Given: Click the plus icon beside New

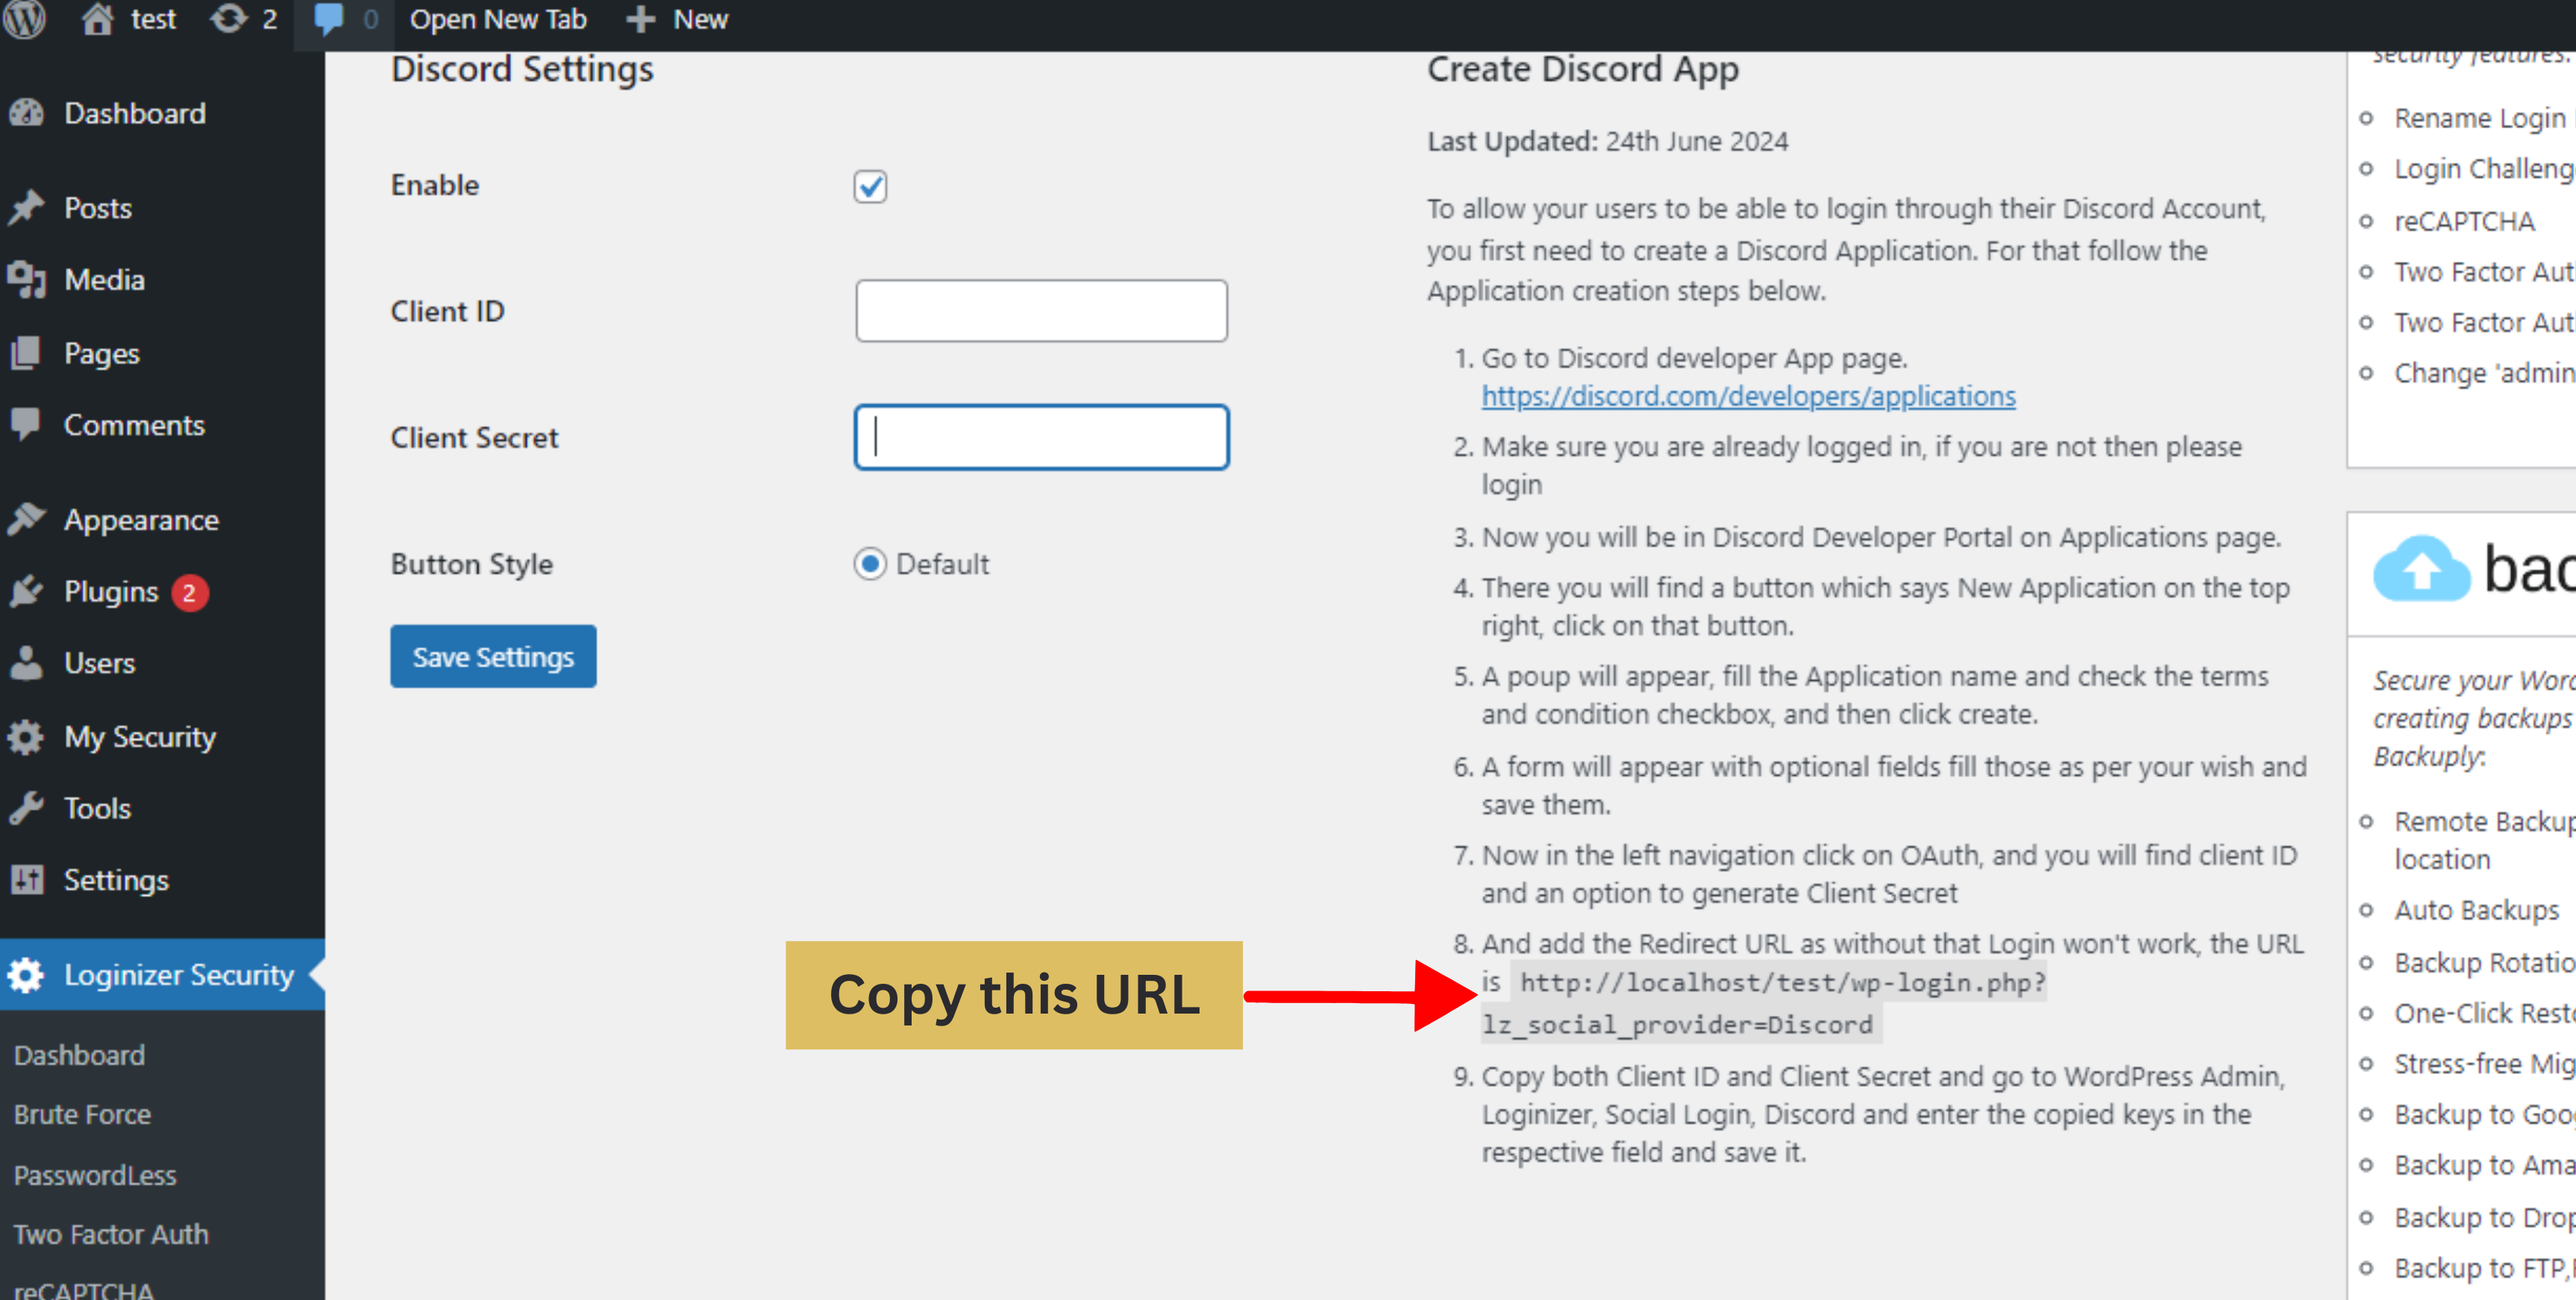Looking at the screenshot, I should pyautogui.click(x=640, y=19).
